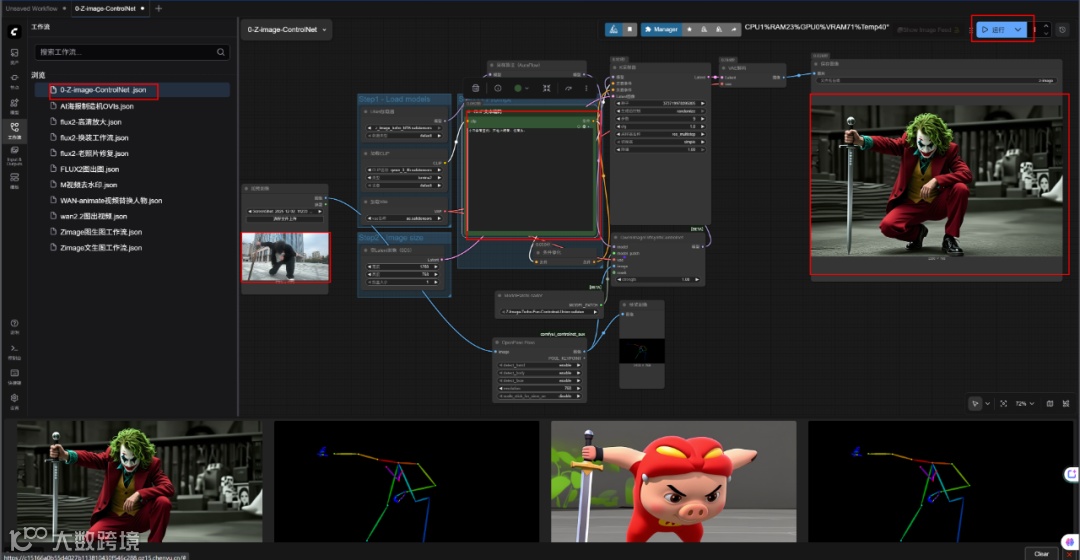Open the 72% zoom level dropdown

point(1025,404)
